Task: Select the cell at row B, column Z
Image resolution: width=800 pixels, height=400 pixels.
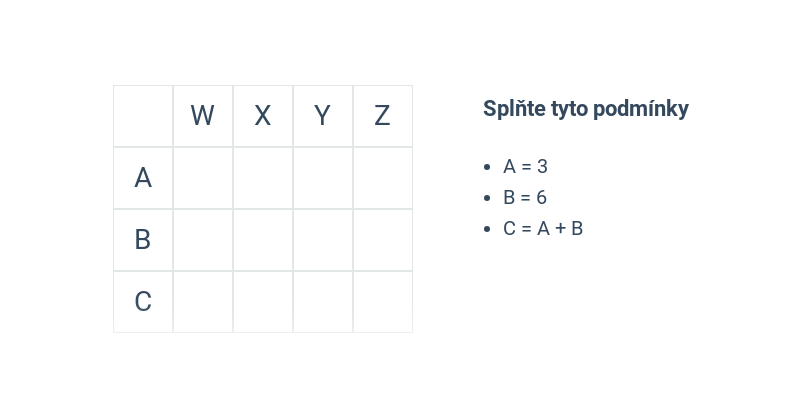Action: coord(383,240)
